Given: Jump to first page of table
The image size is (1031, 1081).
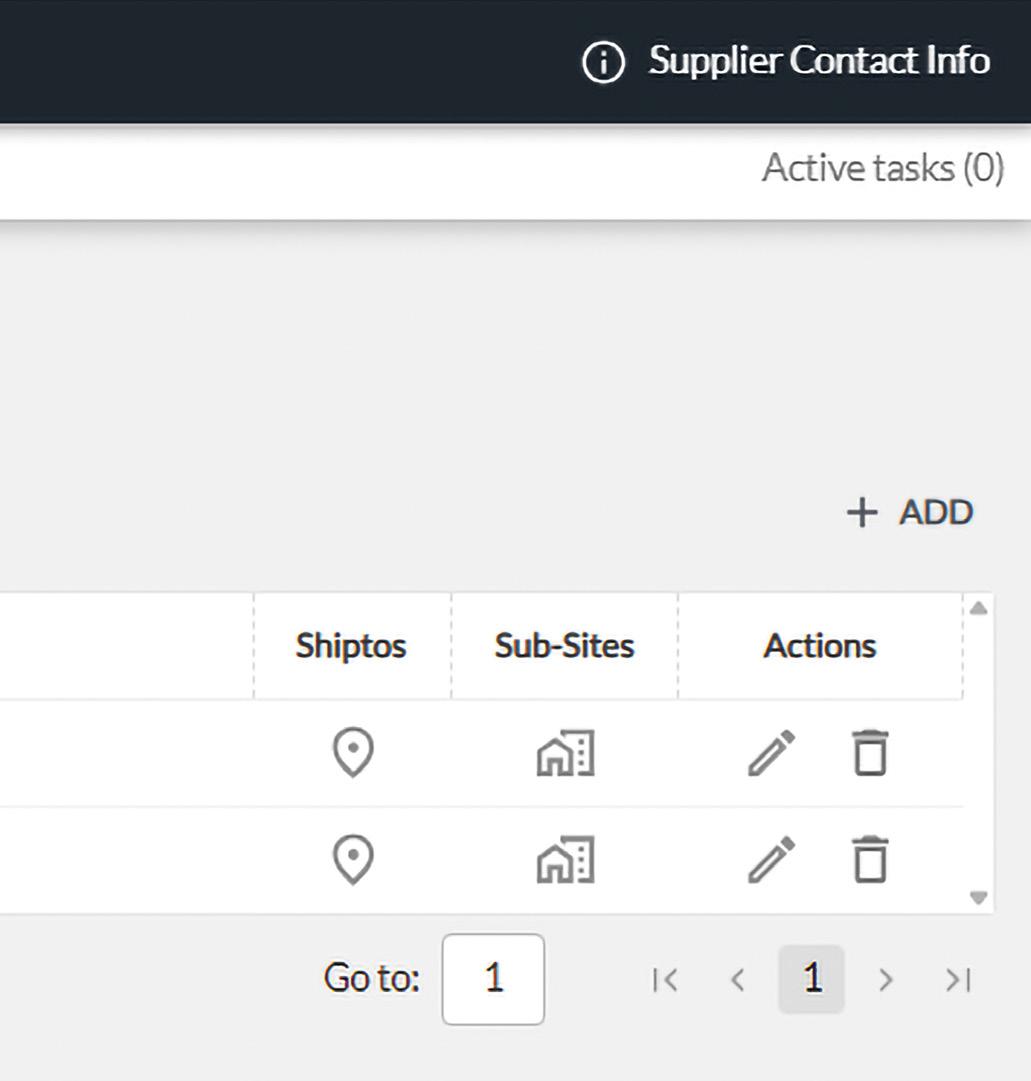Looking at the screenshot, I should point(665,980).
